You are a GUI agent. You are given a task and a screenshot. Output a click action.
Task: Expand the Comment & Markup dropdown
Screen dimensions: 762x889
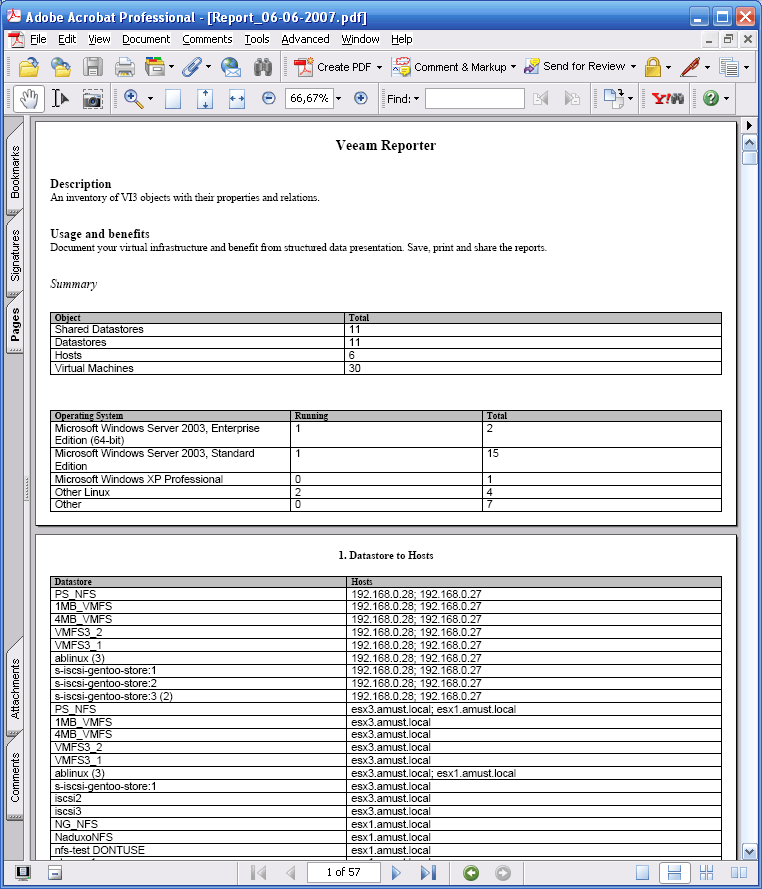[x=513, y=67]
